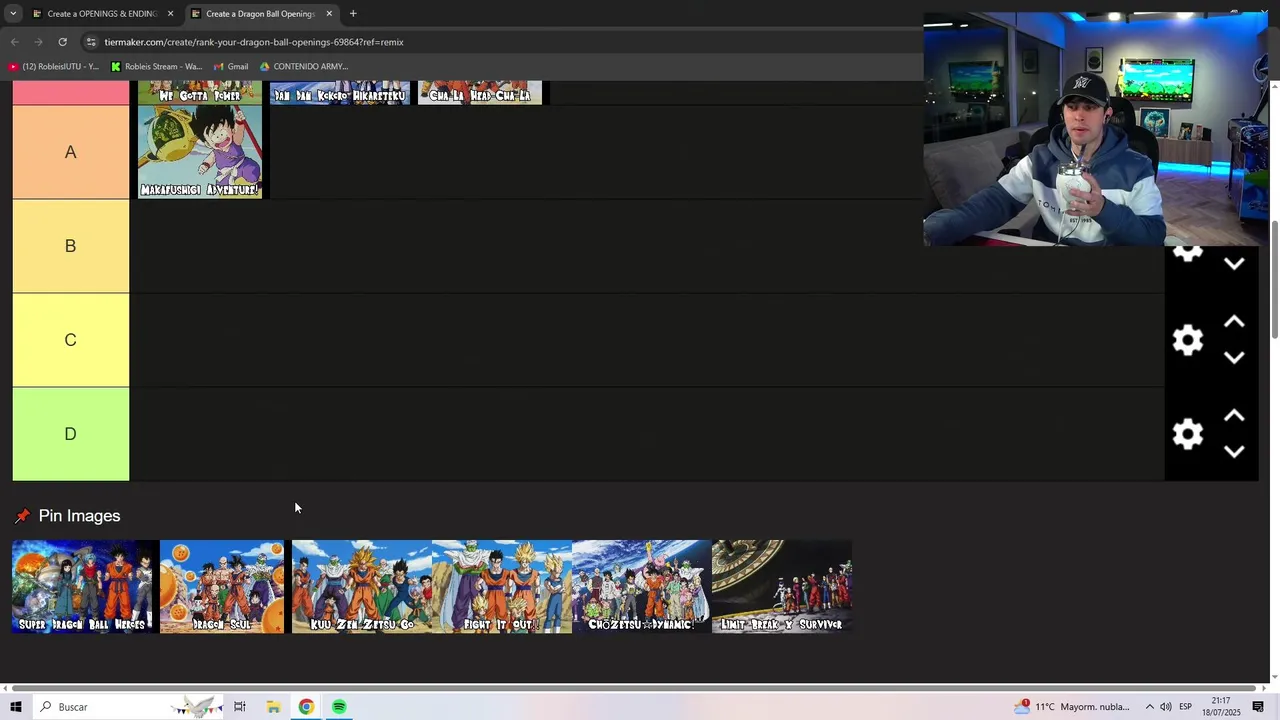Click the page vertical scrollbar
This screenshot has width=1280, height=720.
pyautogui.click(x=1274, y=280)
